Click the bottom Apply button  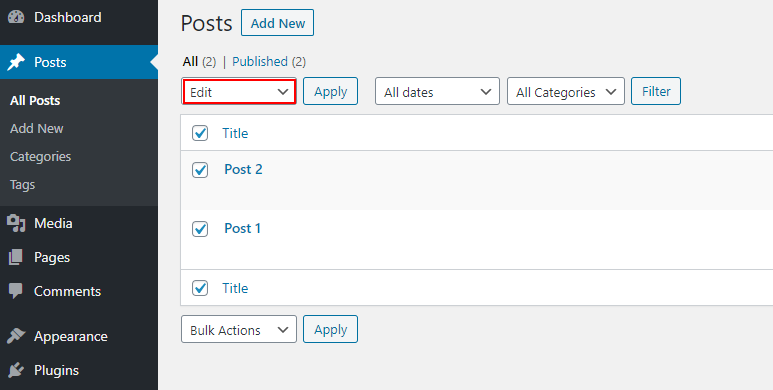(x=330, y=329)
